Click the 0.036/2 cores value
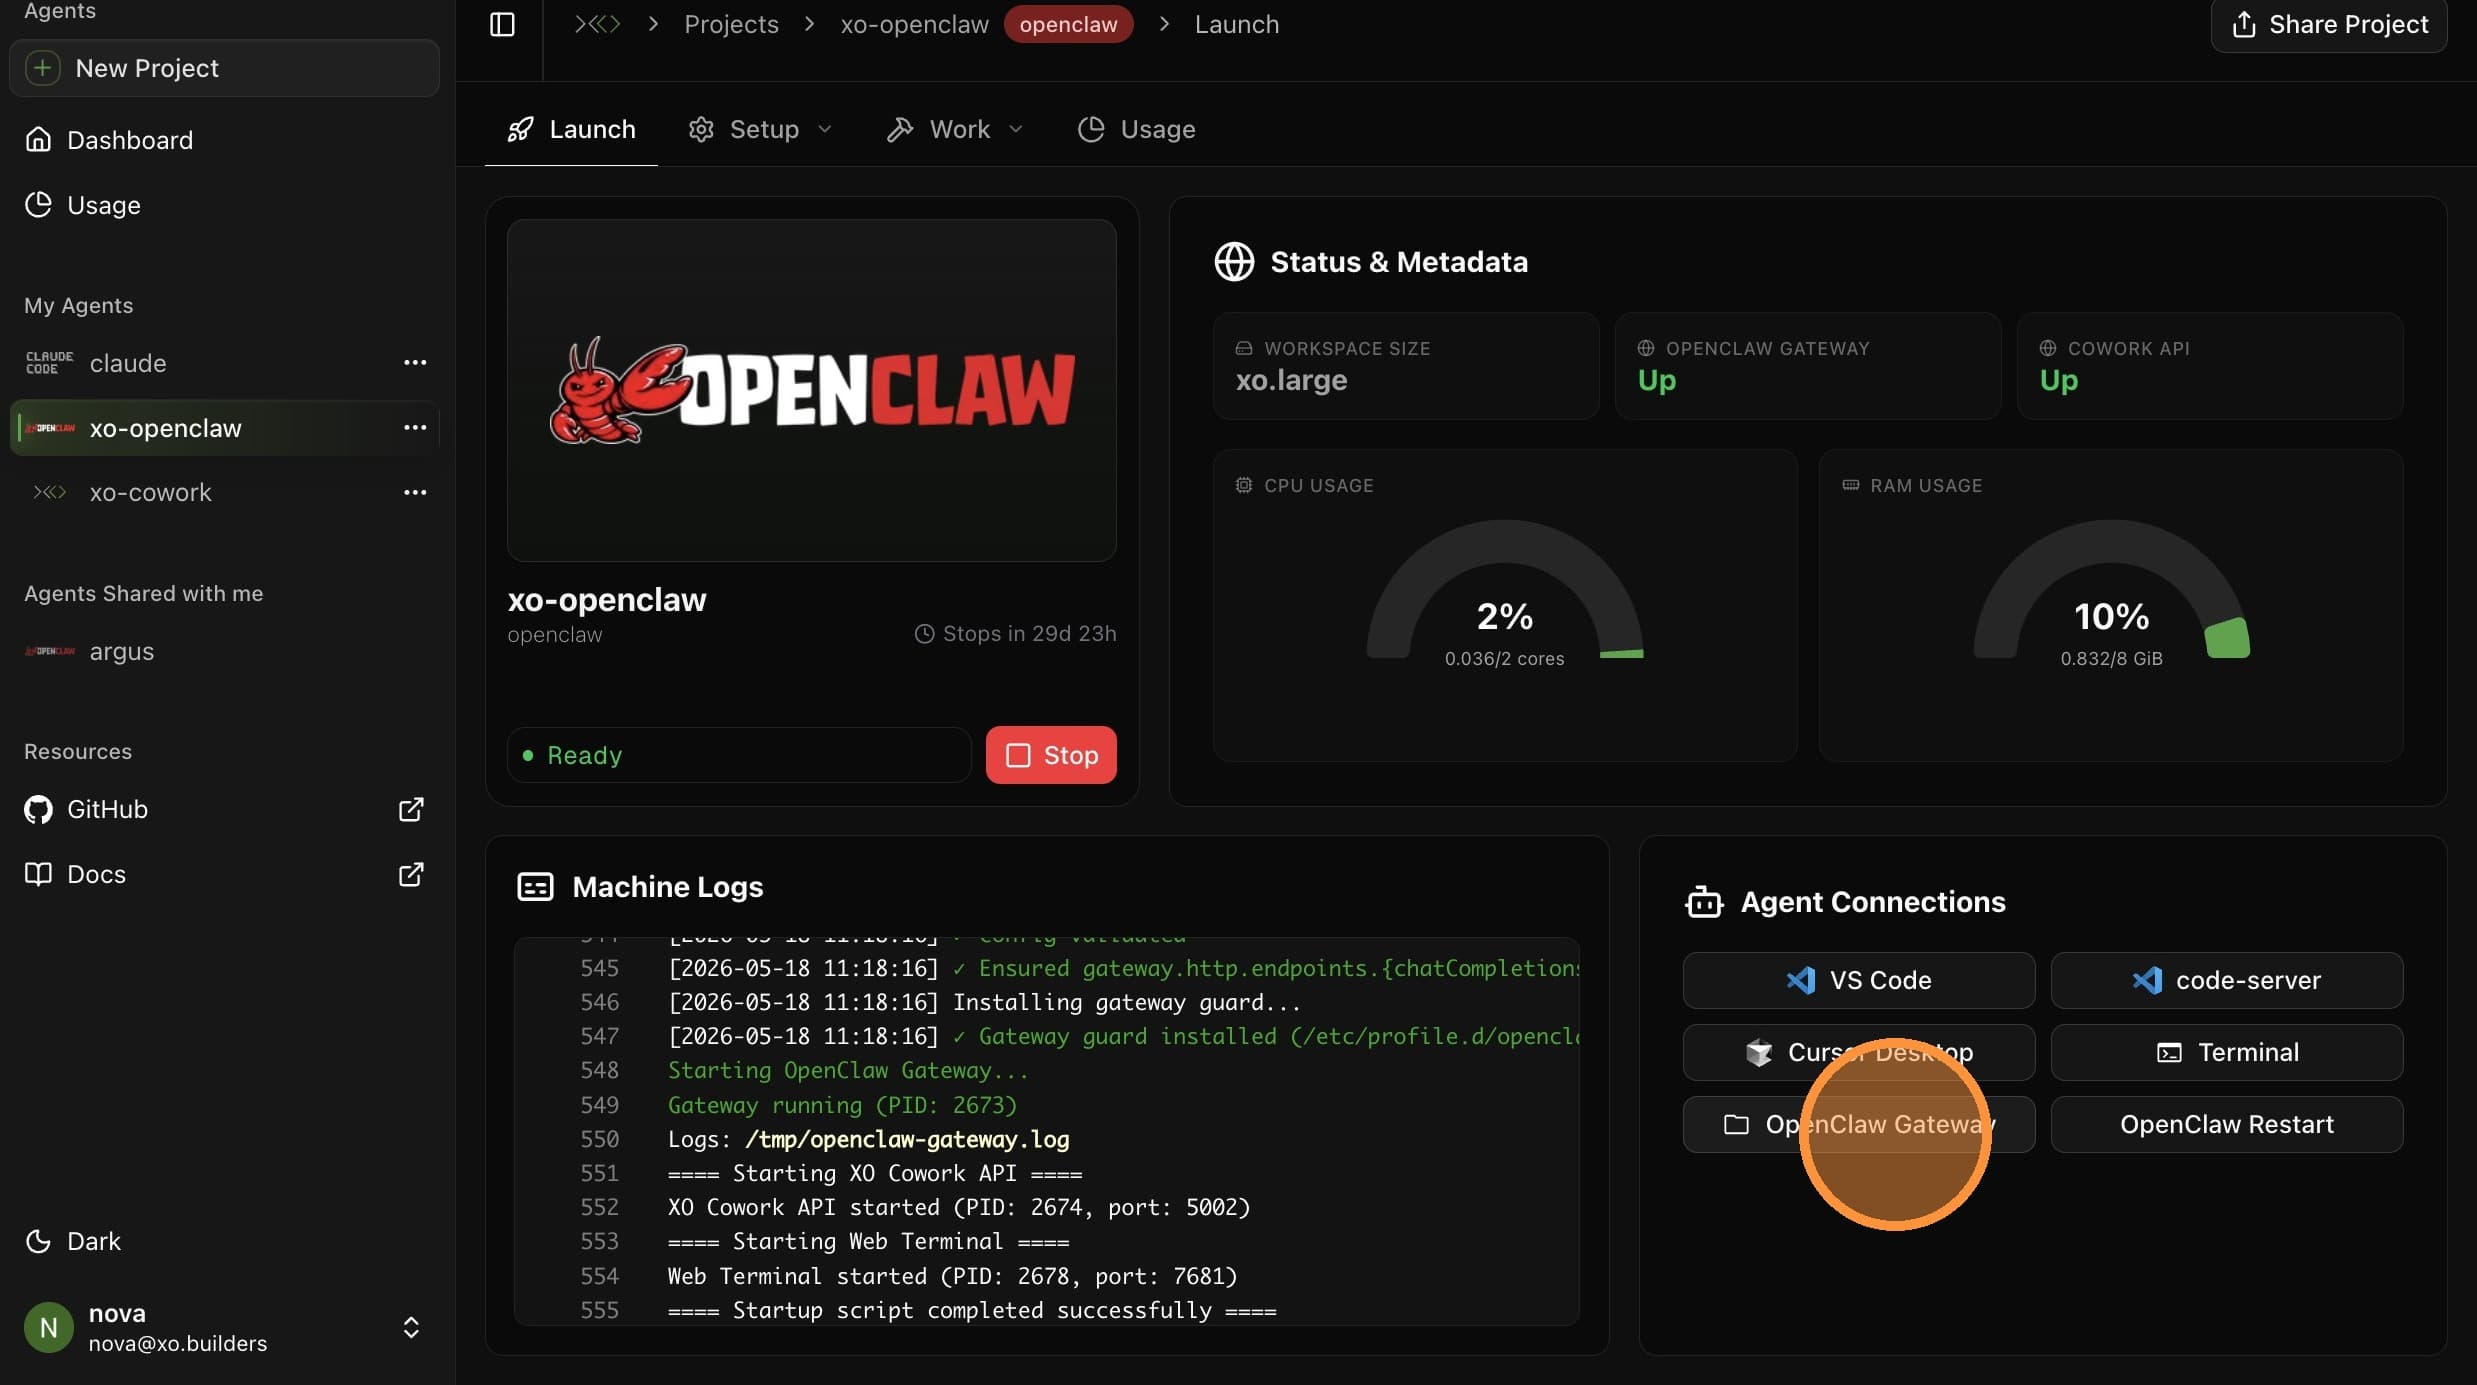The image size is (2477, 1385). (1504, 659)
